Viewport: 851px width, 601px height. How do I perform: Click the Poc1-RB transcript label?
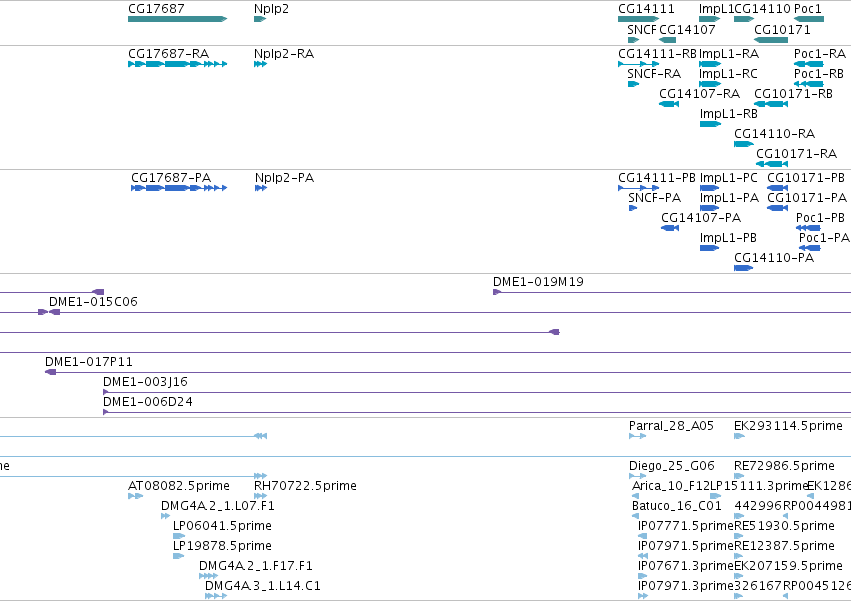click(818, 74)
